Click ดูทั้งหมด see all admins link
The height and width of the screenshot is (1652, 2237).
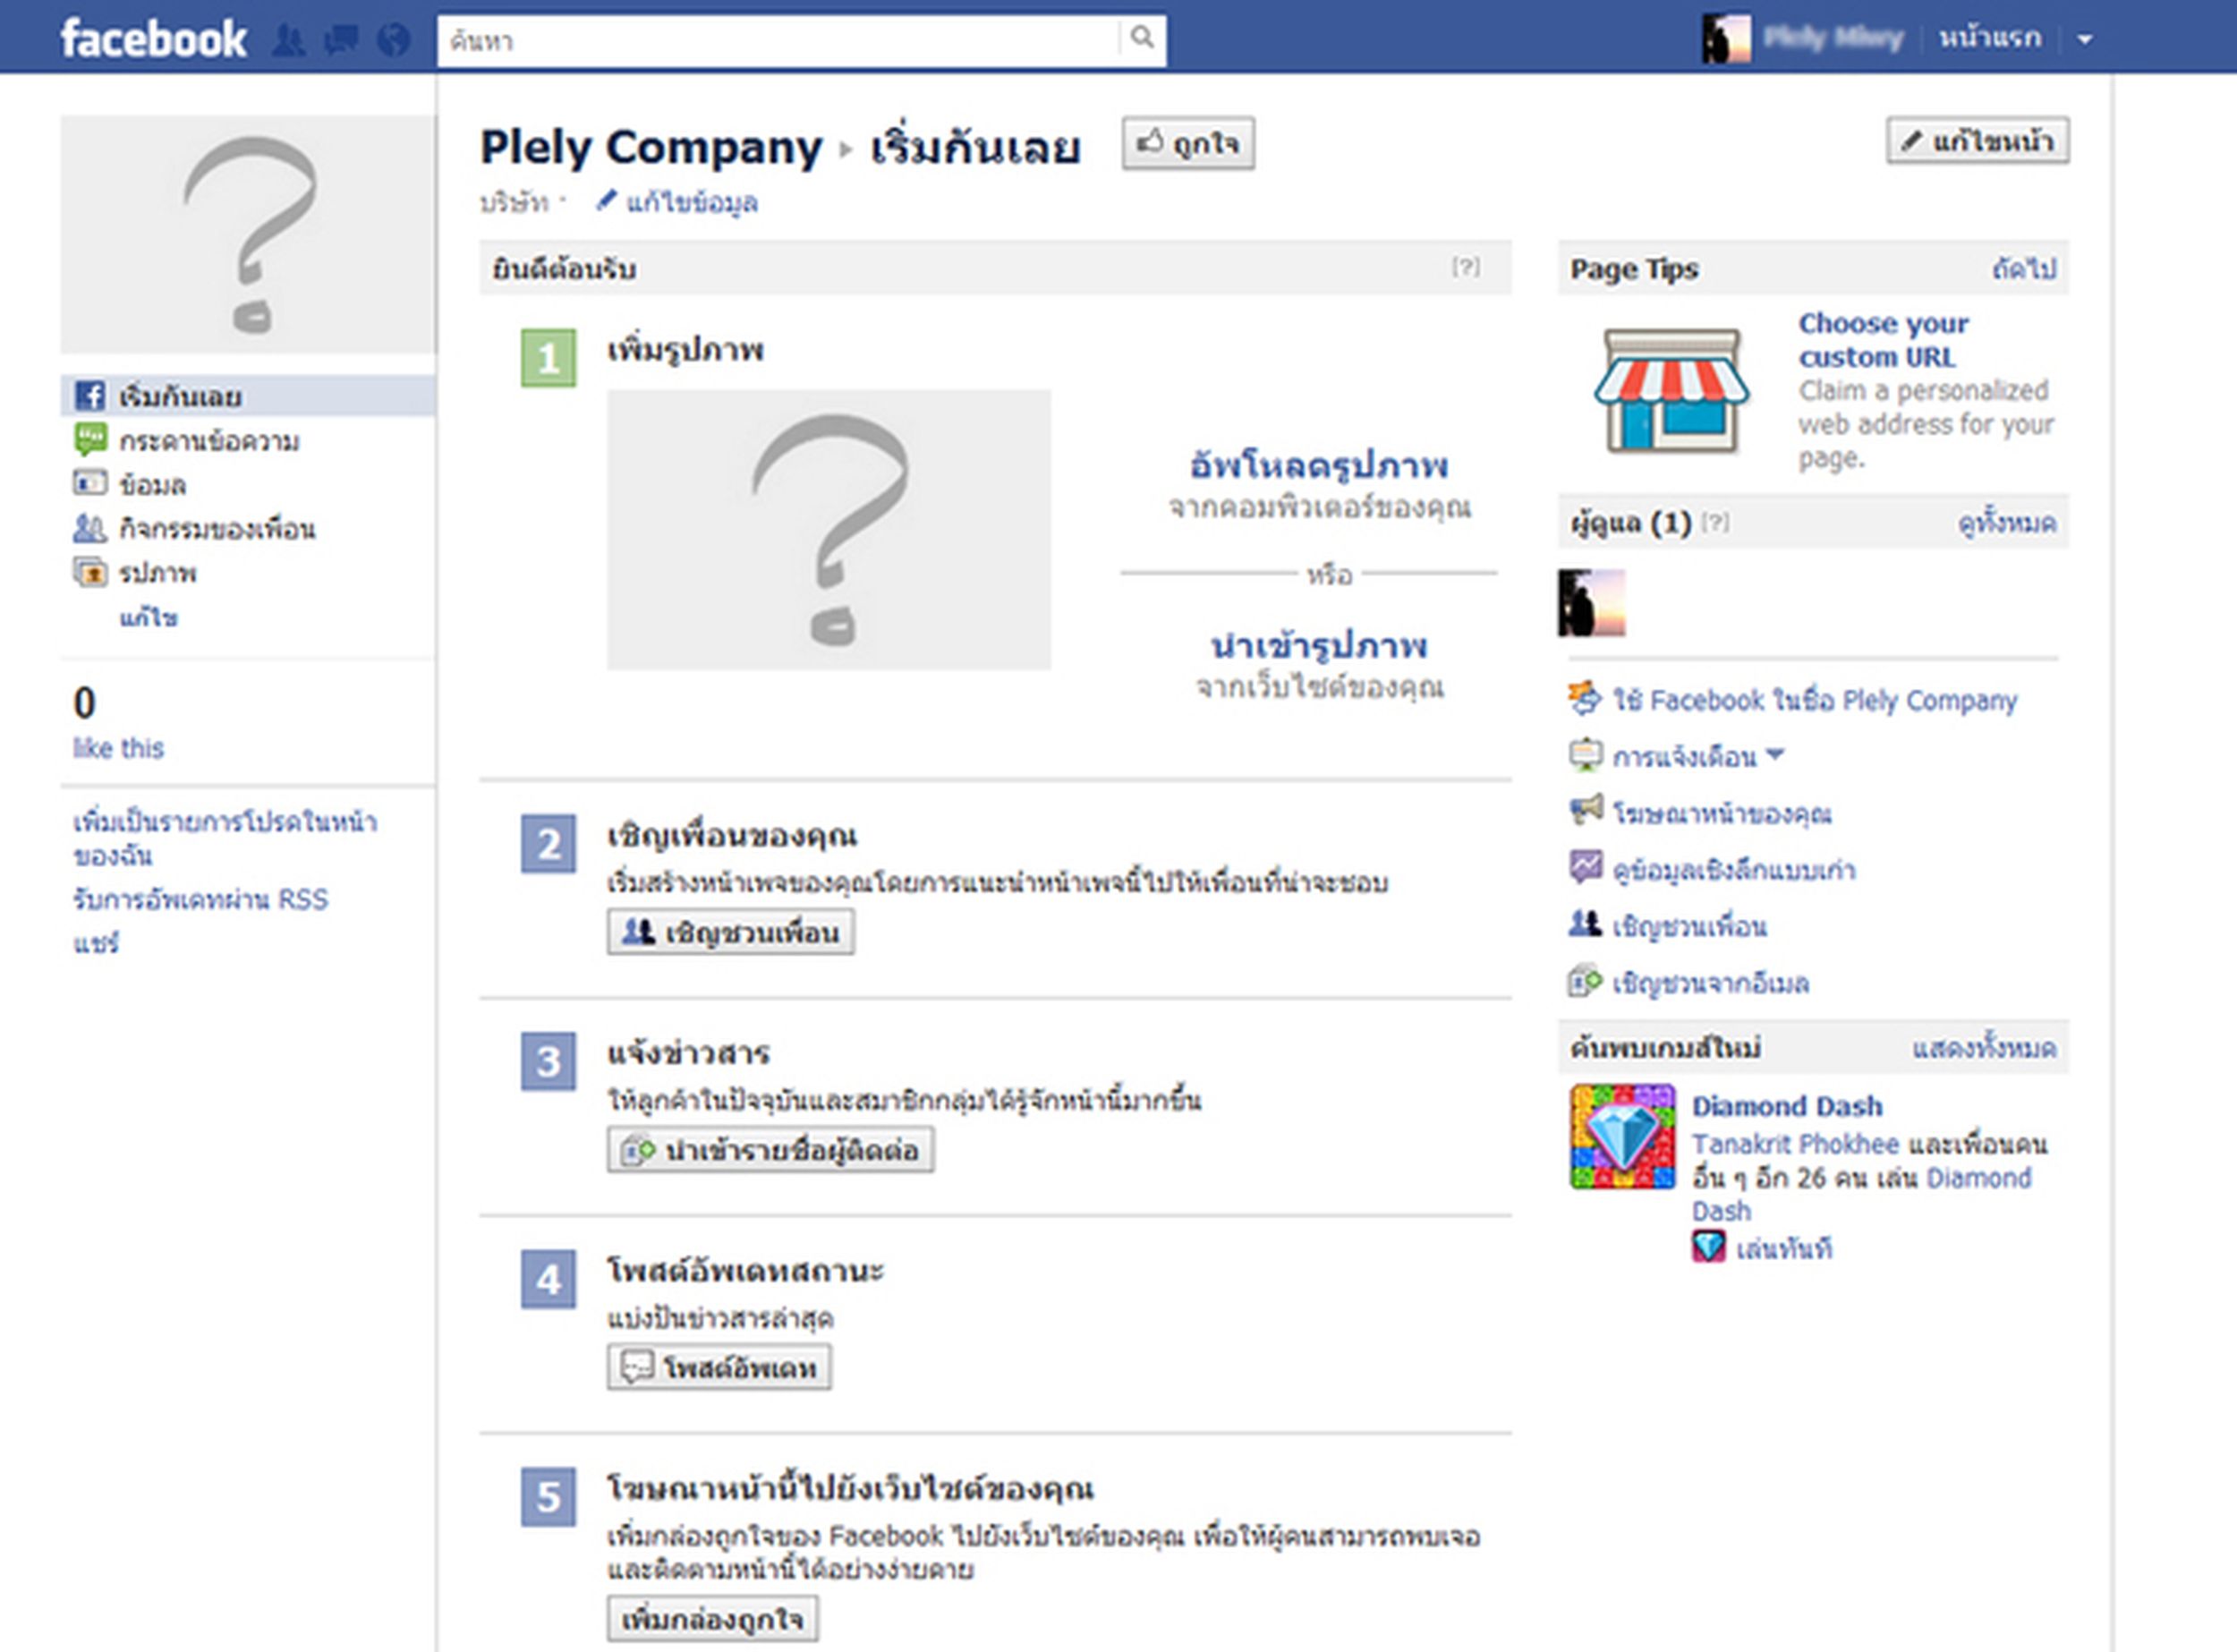pos(2007,523)
